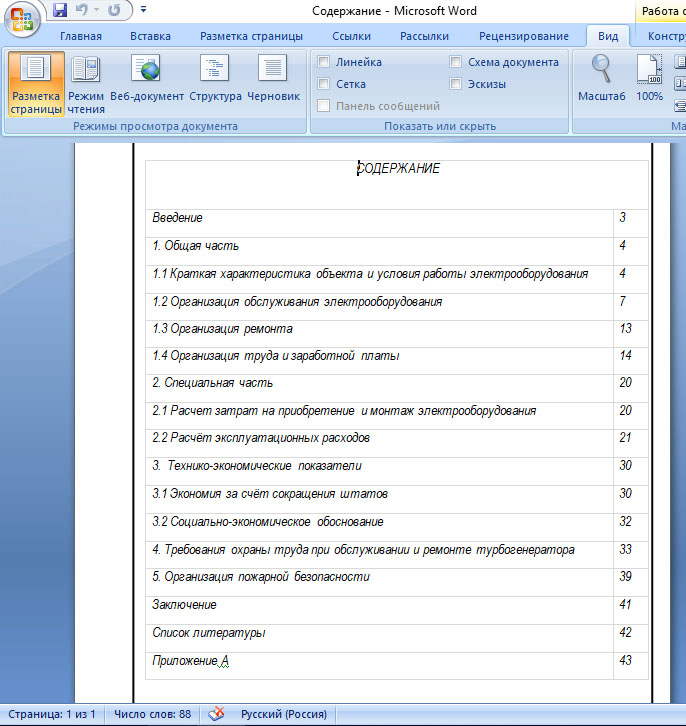686x726 pixels.
Task: Switch to Режим чтения reading view
Action: (86, 83)
